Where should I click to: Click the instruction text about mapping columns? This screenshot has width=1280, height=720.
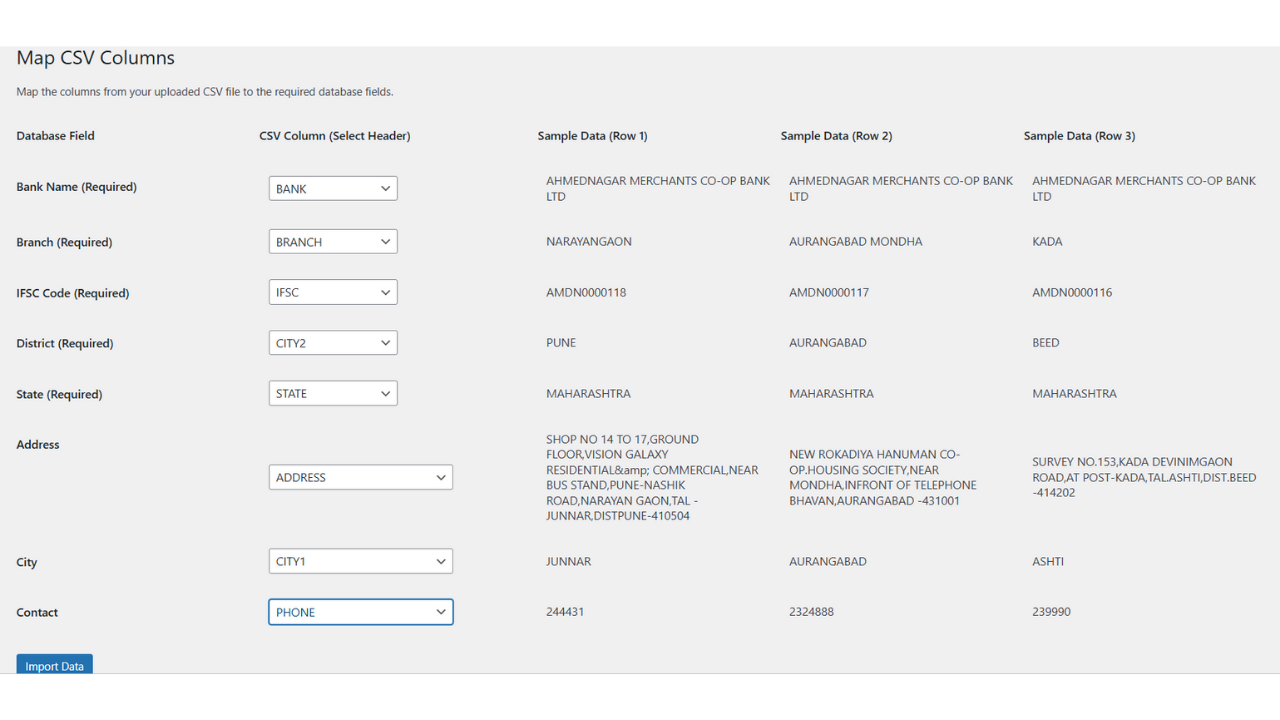[x=205, y=92]
